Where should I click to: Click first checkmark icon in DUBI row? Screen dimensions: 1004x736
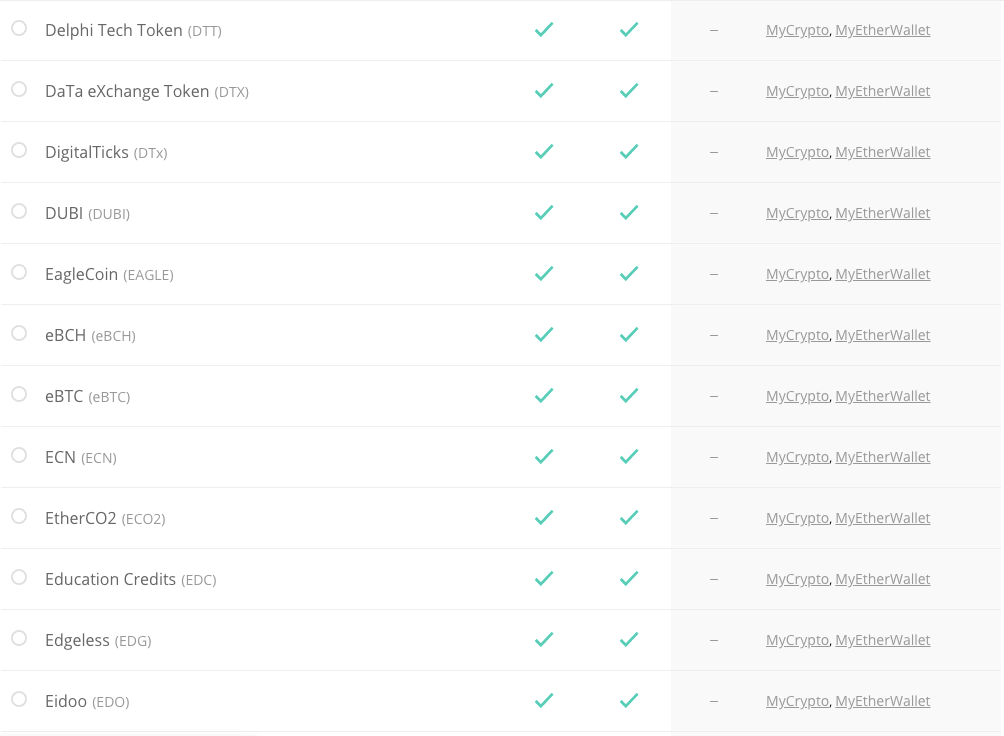click(x=544, y=212)
